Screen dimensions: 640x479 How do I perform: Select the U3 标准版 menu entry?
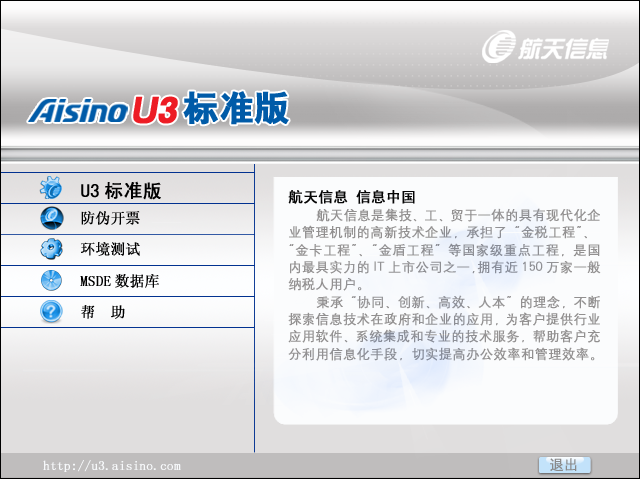point(121,189)
